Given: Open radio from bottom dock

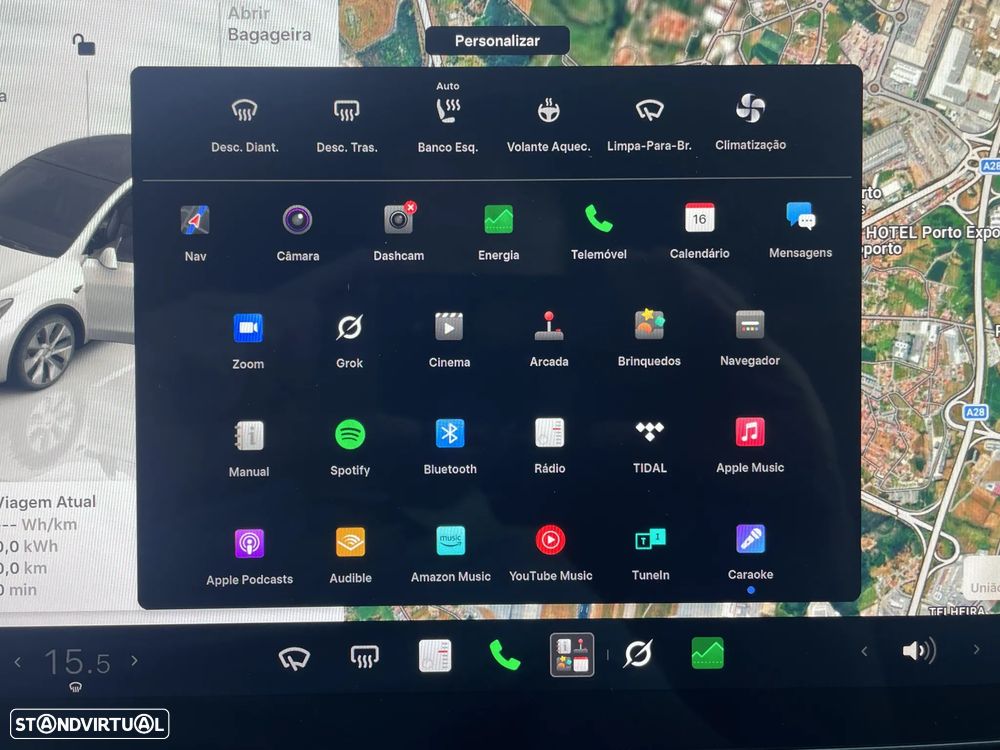Looking at the screenshot, I should coord(435,656).
